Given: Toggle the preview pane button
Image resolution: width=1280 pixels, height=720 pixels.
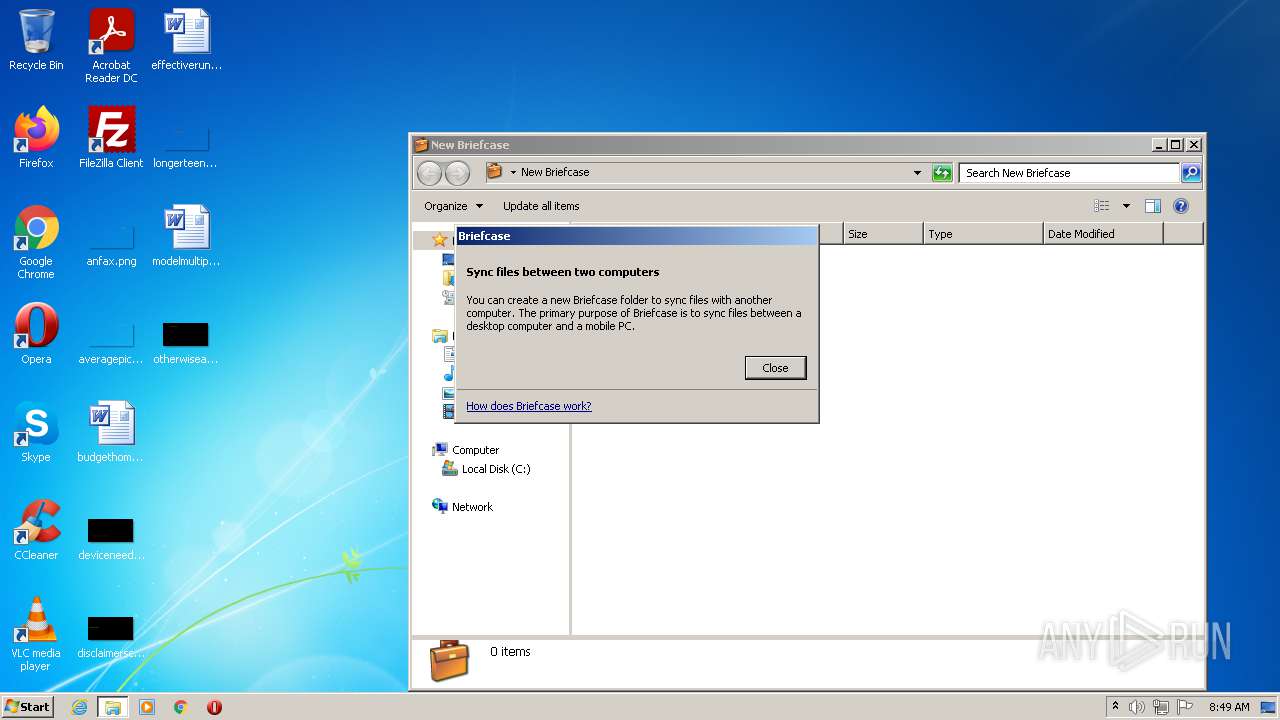Looking at the screenshot, I should pyautogui.click(x=1152, y=206).
